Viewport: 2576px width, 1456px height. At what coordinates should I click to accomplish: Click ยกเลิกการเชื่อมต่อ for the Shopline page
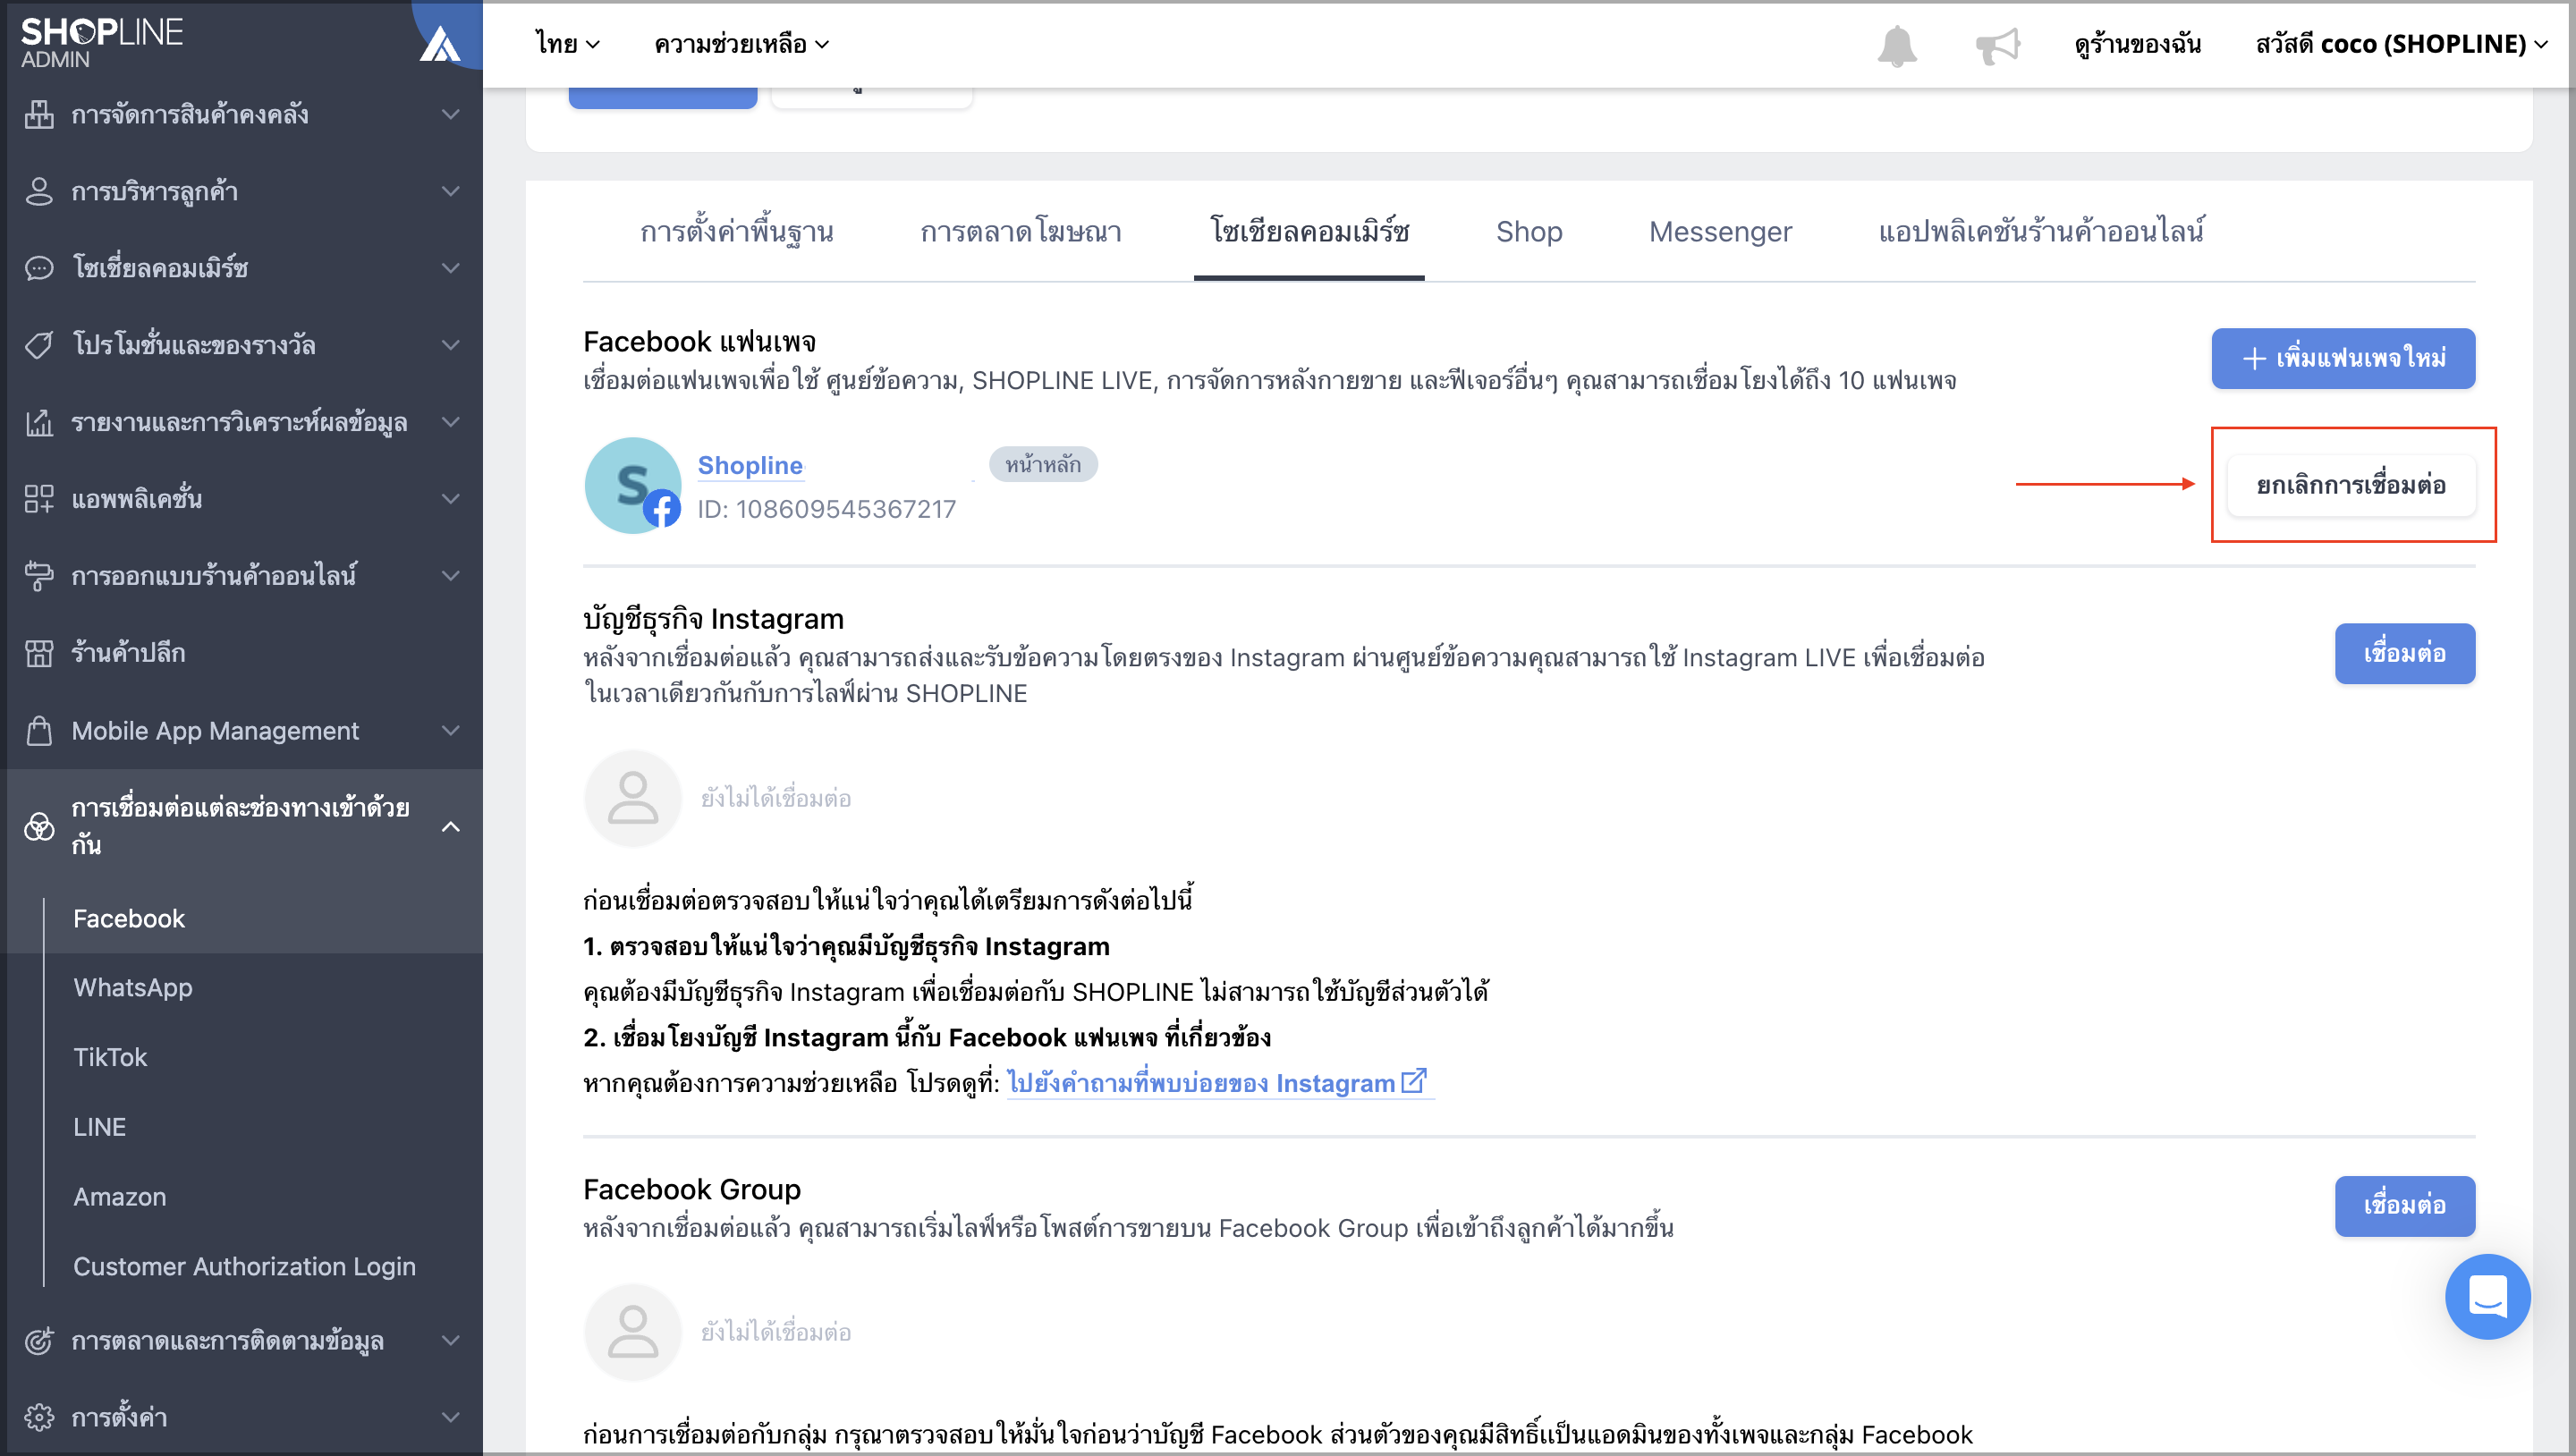[x=2351, y=486]
